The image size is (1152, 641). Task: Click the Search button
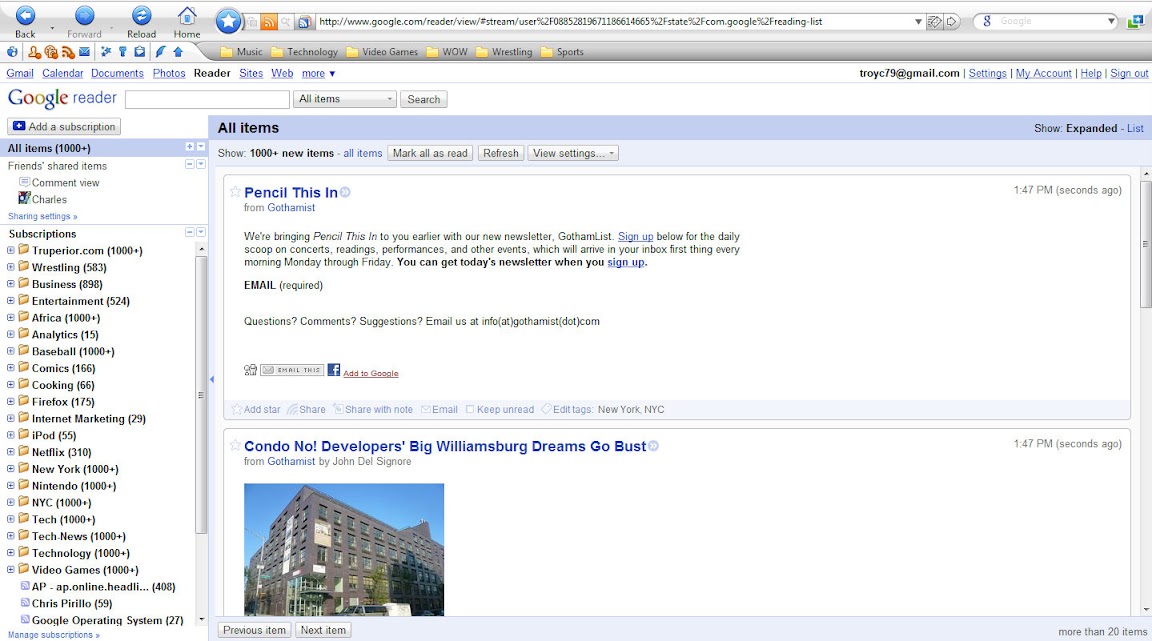[423, 99]
